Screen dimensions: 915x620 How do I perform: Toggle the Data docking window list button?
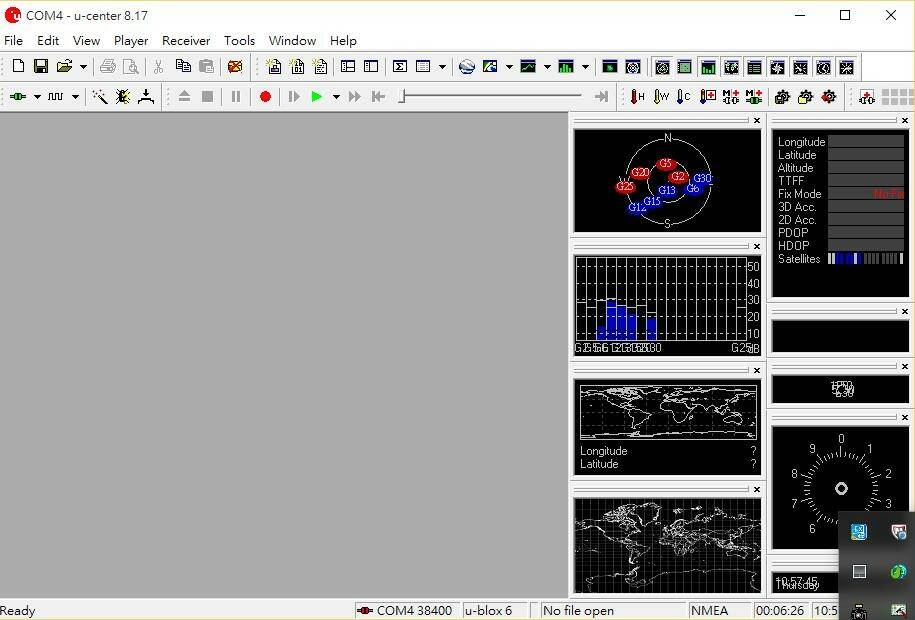pos(754,68)
